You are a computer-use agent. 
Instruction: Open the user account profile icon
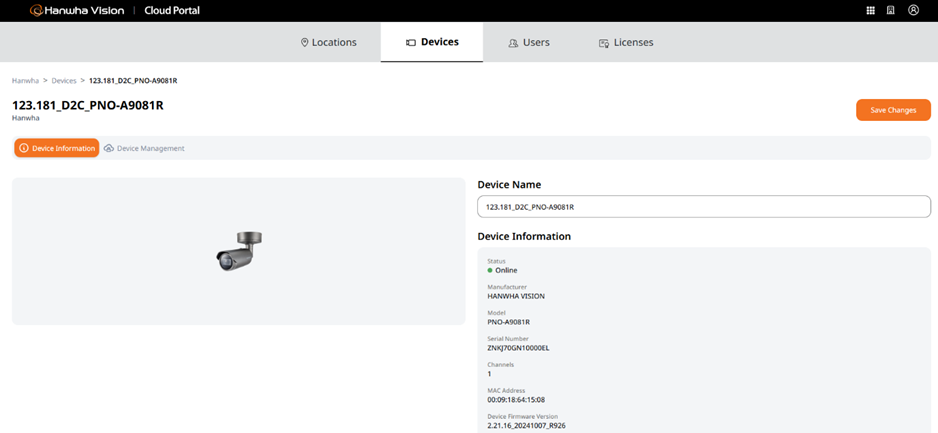tap(913, 10)
